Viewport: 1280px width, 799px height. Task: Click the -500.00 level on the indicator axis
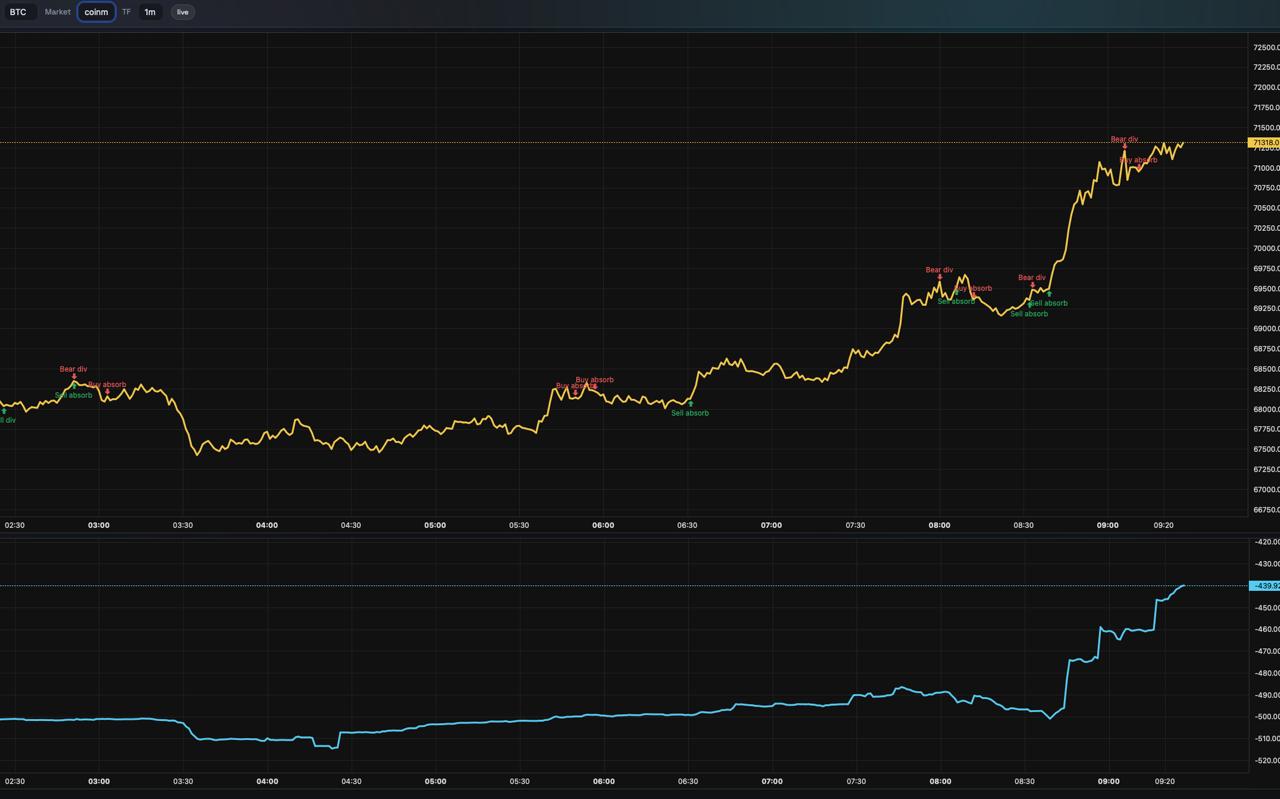[1265, 717]
